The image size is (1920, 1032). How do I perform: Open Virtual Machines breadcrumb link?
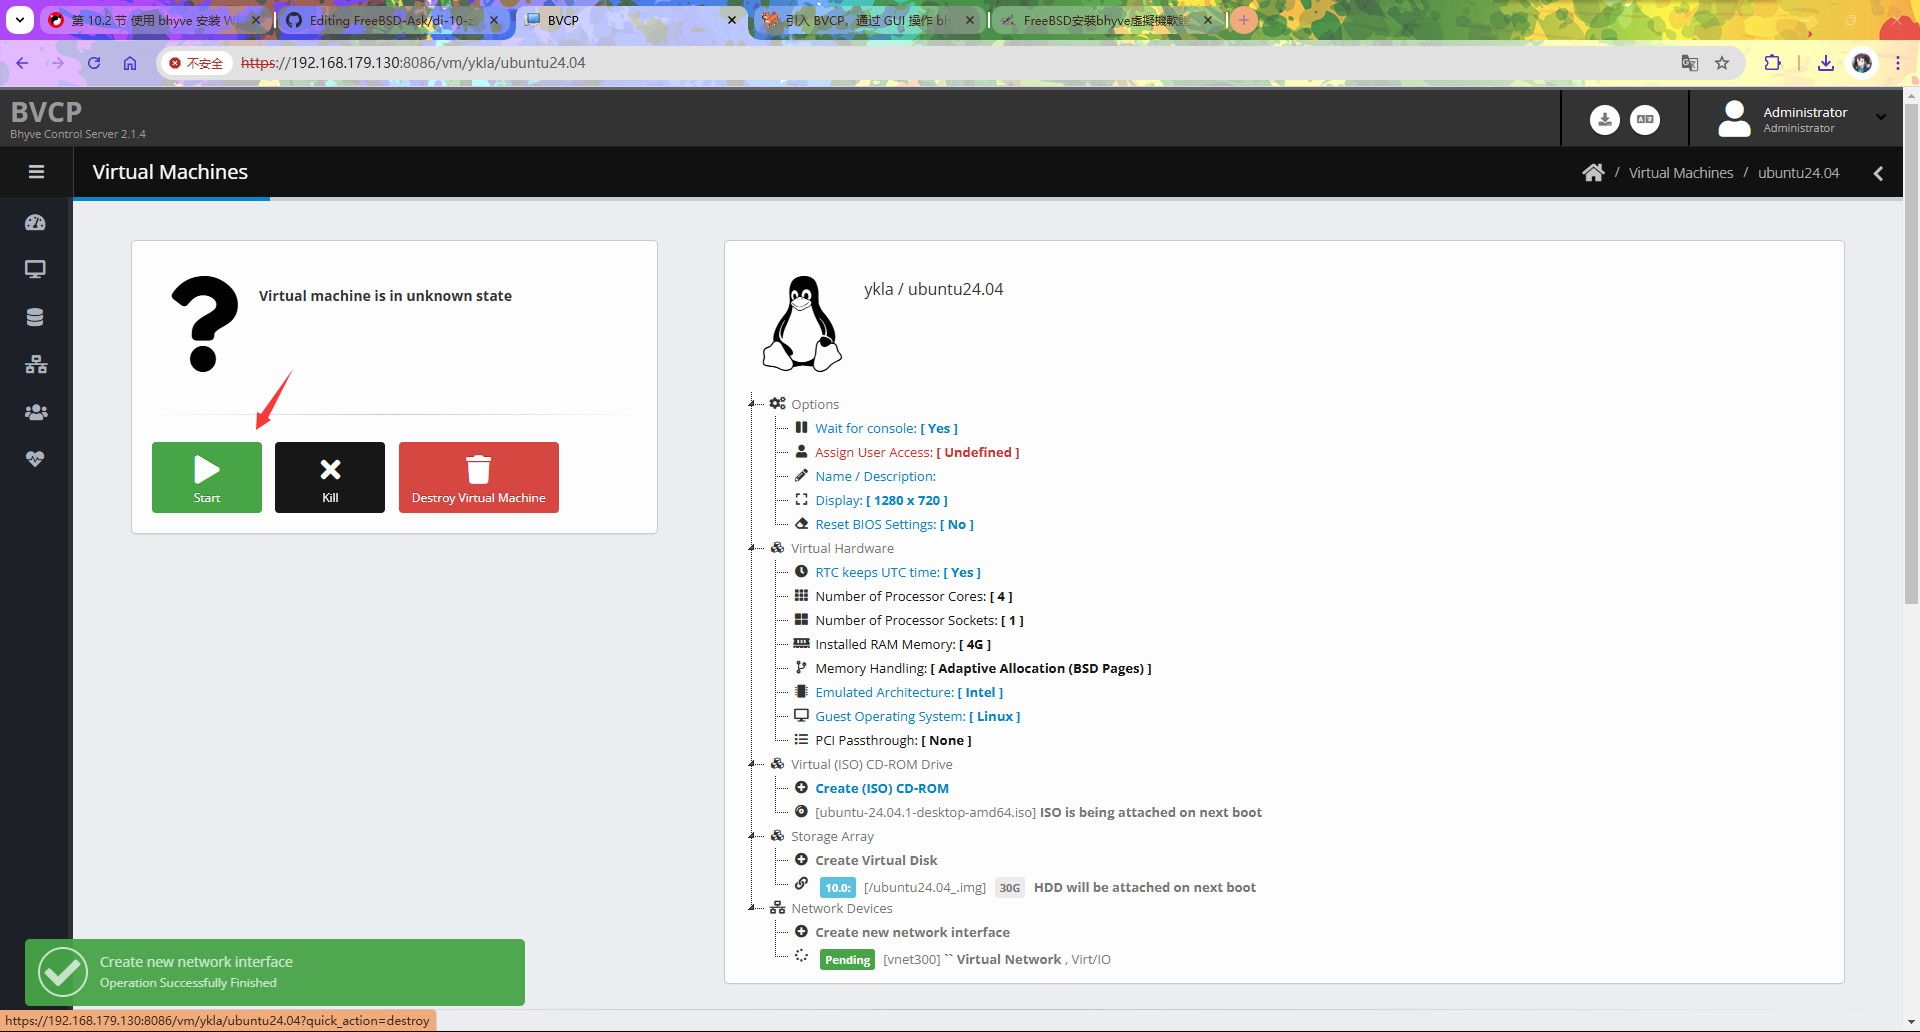coord(1681,173)
